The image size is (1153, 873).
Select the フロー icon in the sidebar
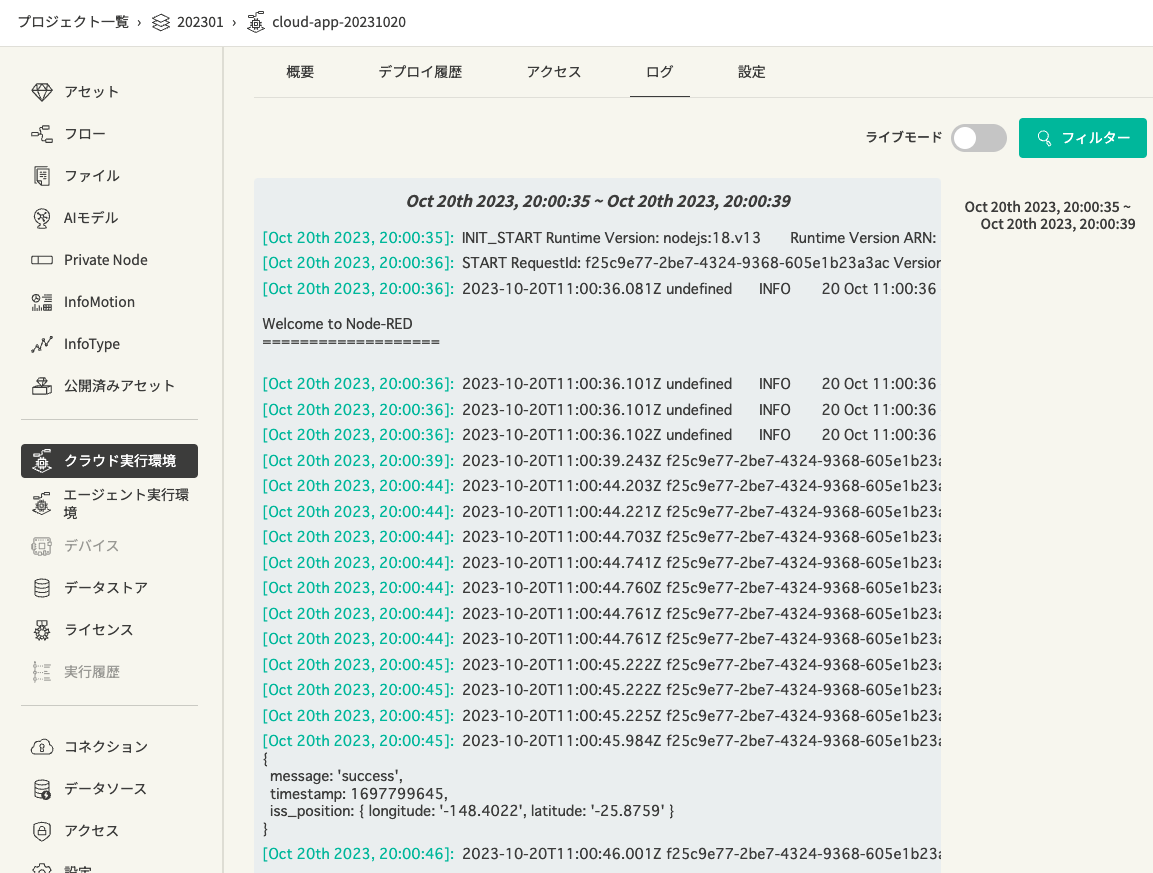point(42,133)
